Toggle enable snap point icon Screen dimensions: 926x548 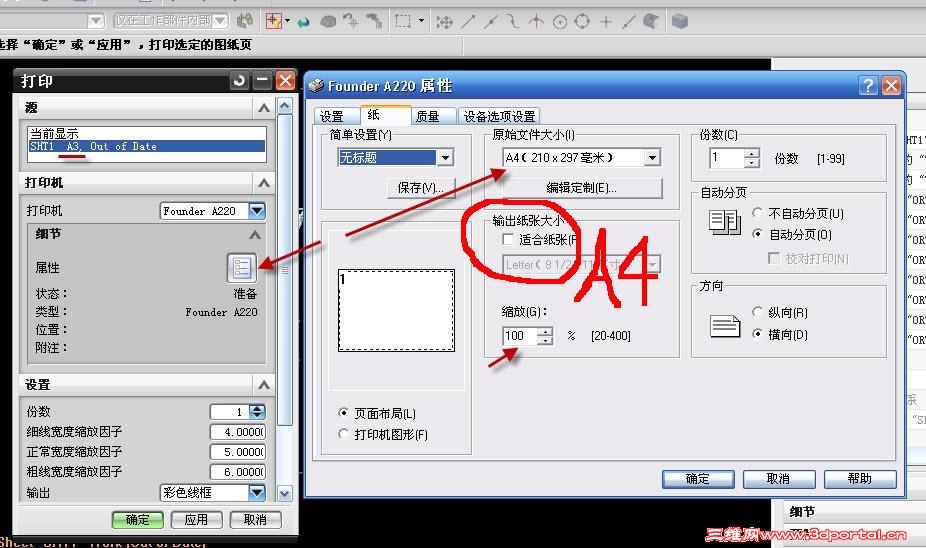click(x=444, y=22)
